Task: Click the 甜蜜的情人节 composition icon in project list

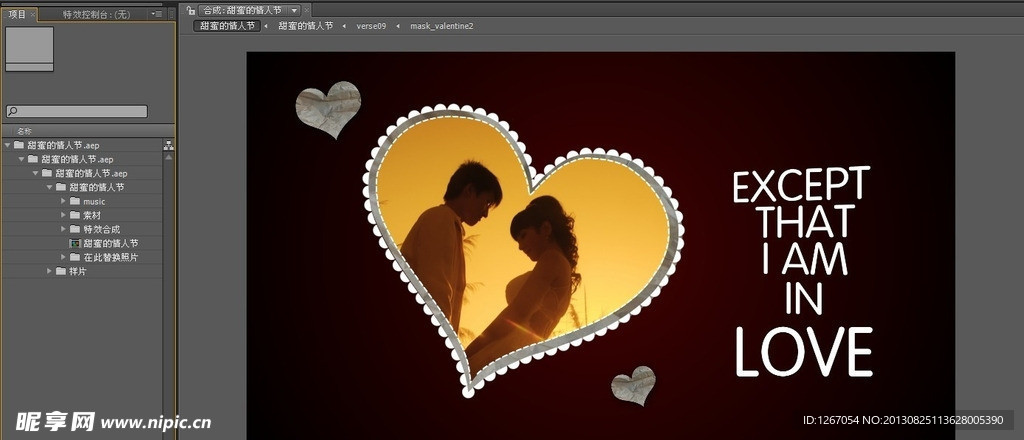Action: coord(74,243)
